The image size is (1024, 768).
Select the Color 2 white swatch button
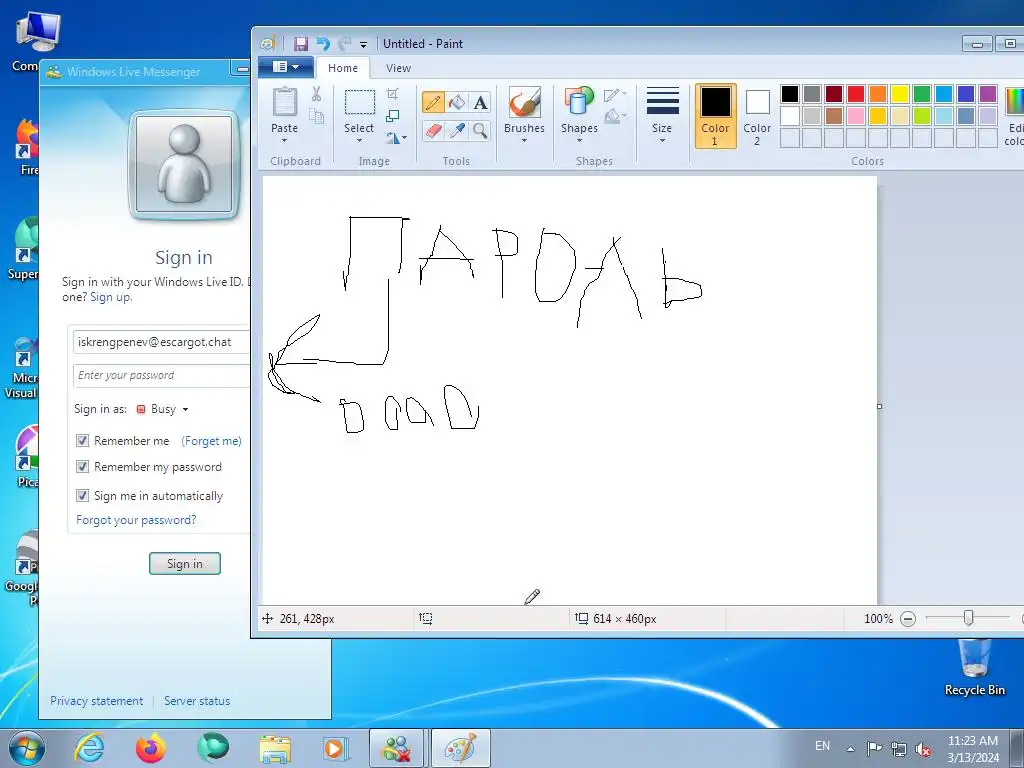pyautogui.click(x=758, y=116)
